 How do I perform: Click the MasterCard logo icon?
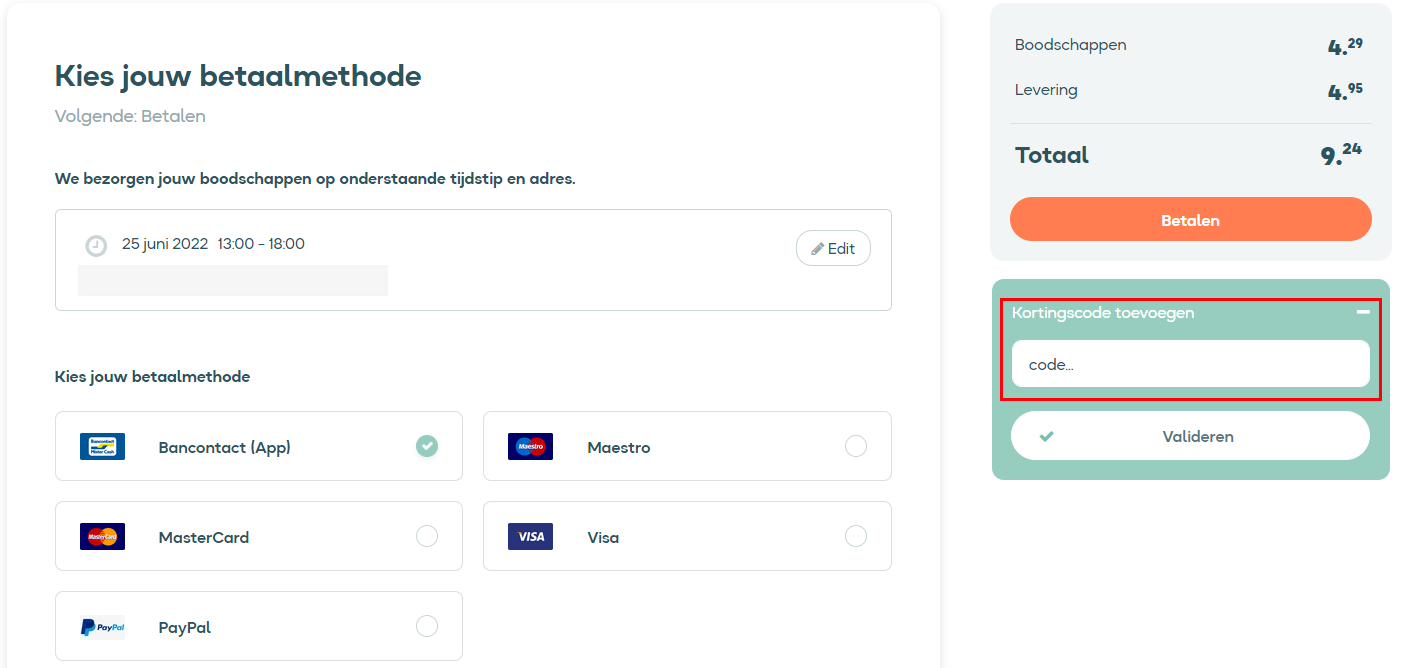click(102, 536)
